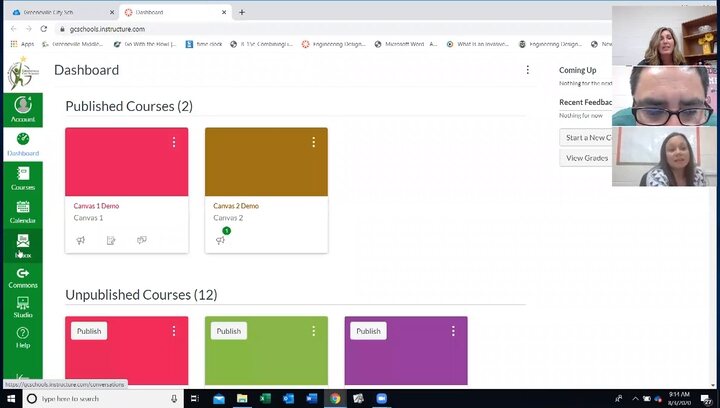Open Canvas 1 Demo card options menu
The height and width of the screenshot is (408, 720).
coord(174,143)
